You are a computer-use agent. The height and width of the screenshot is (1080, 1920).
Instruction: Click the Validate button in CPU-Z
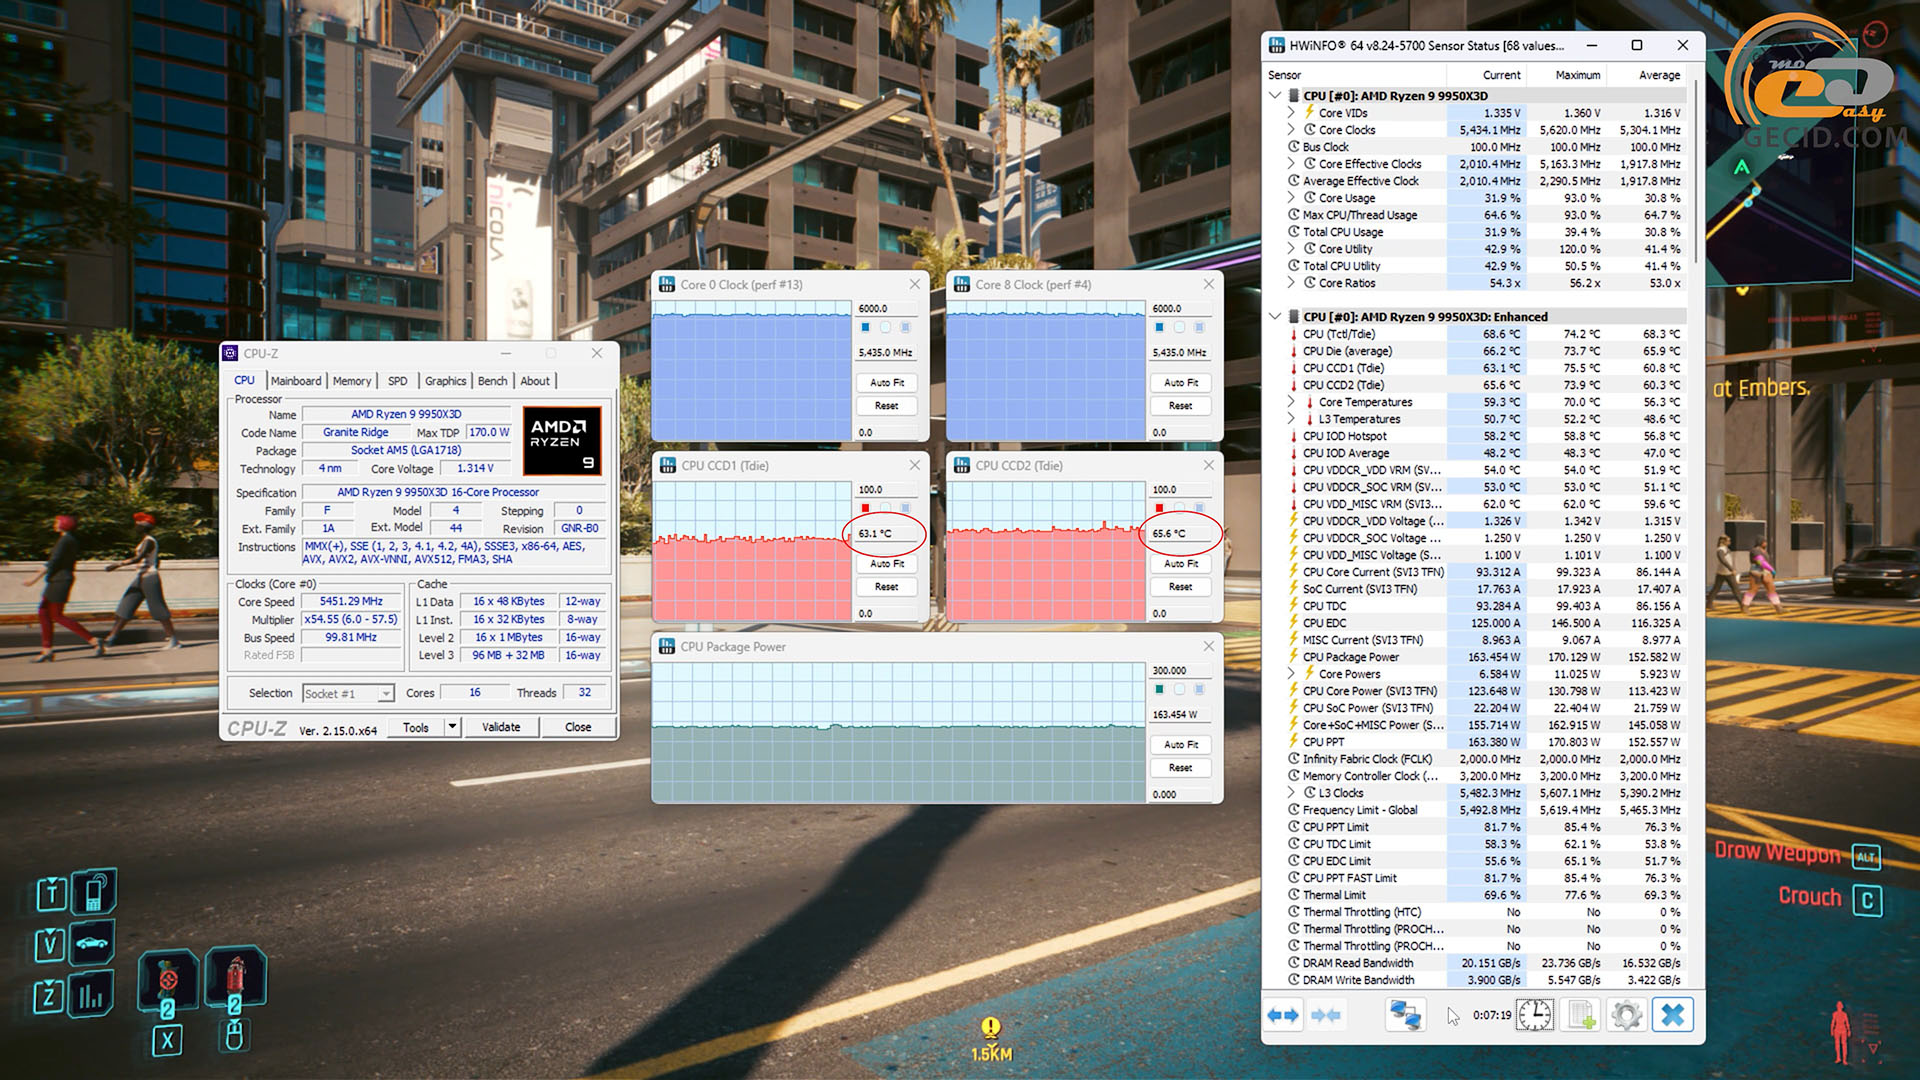click(501, 727)
